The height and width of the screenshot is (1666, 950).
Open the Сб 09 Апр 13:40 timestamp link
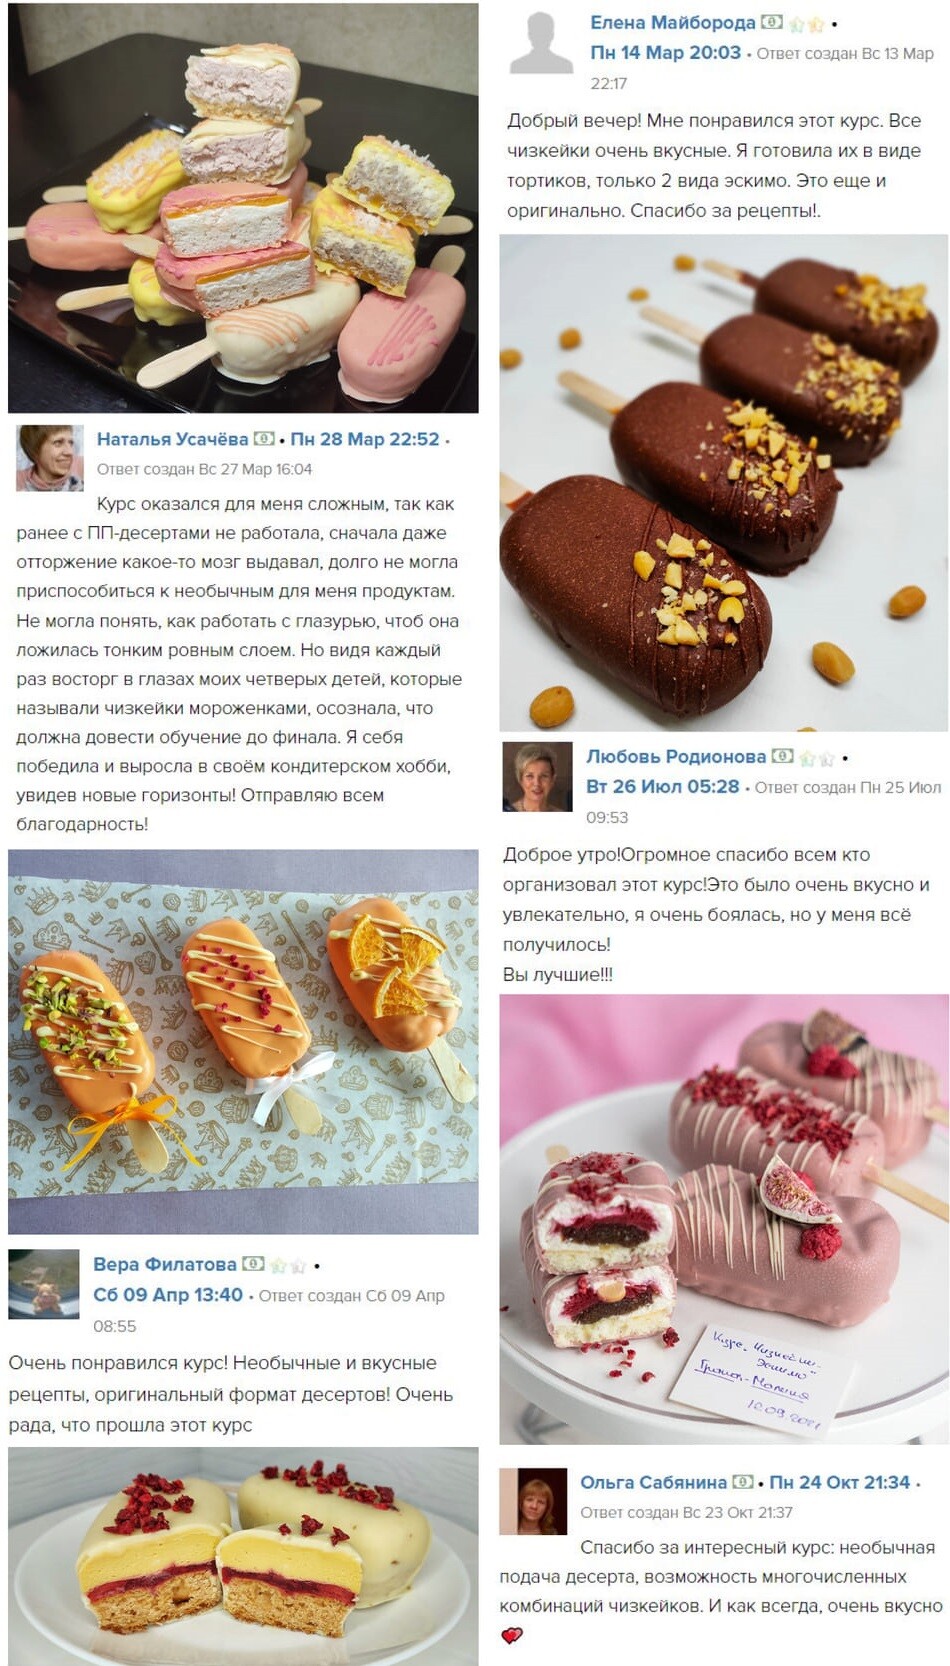point(168,1294)
